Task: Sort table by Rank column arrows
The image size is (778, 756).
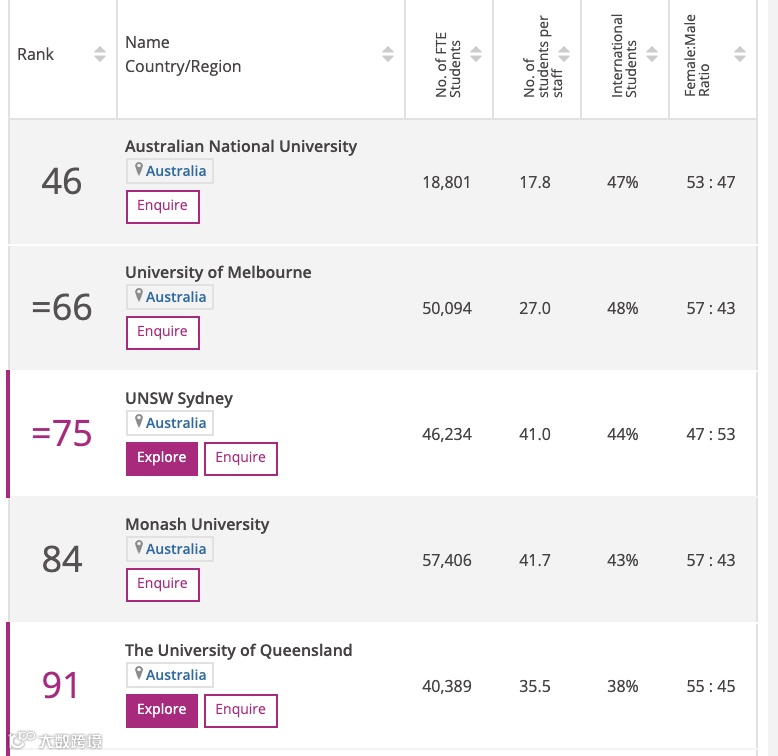Action: (x=99, y=54)
